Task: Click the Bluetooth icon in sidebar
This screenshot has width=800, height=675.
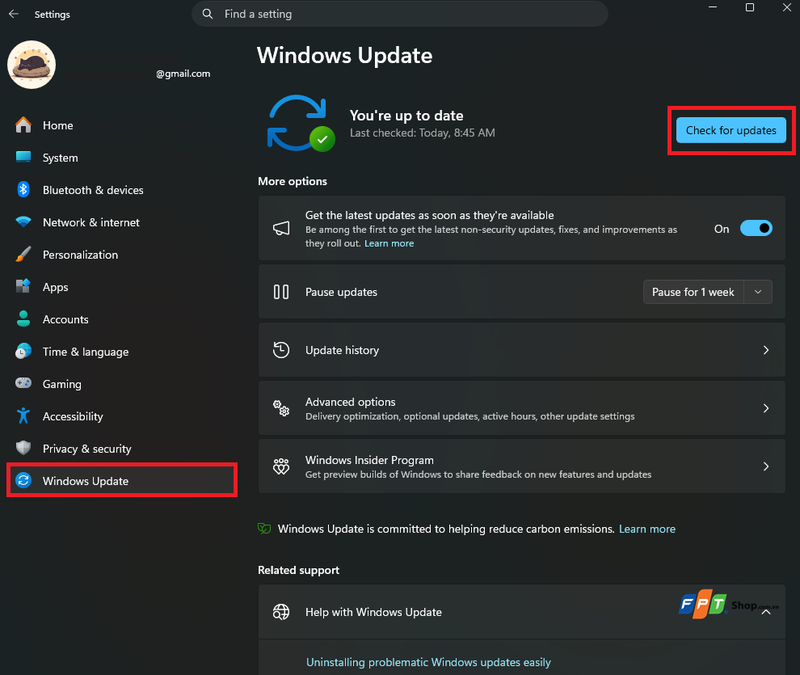Action: pyautogui.click(x=23, y=189)
